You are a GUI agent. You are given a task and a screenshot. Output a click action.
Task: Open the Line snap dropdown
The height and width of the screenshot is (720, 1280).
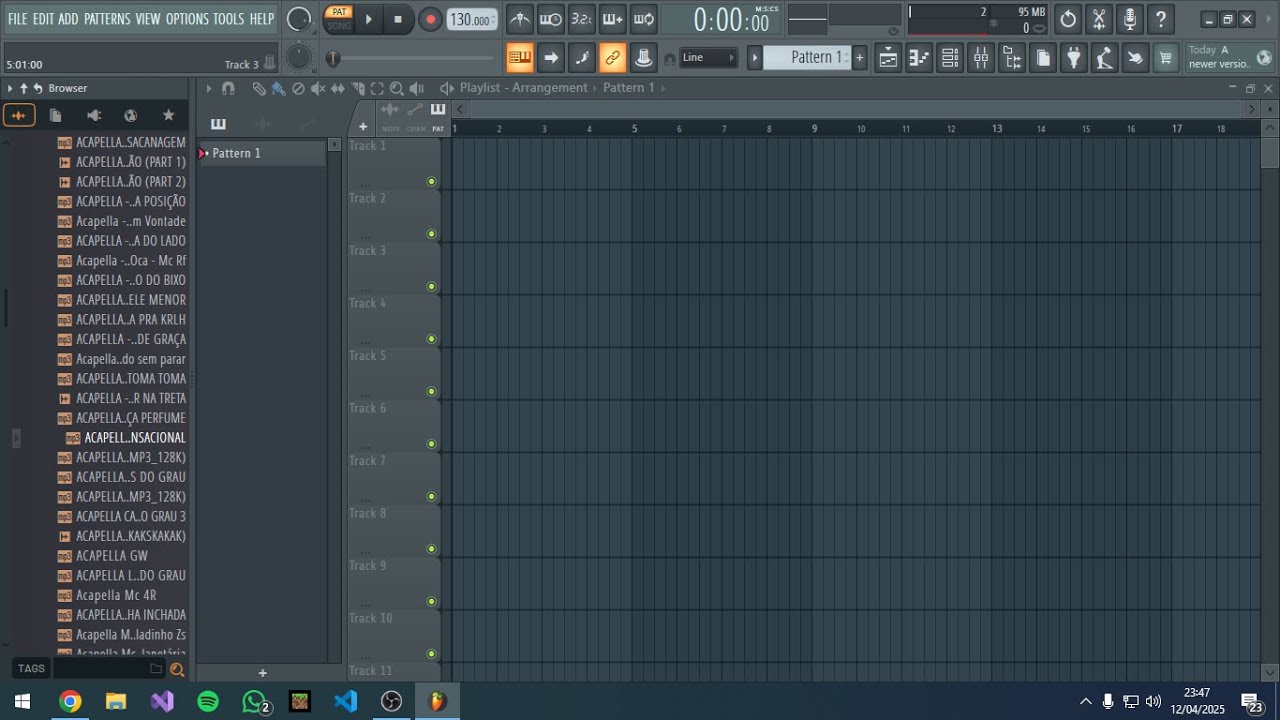708,58
